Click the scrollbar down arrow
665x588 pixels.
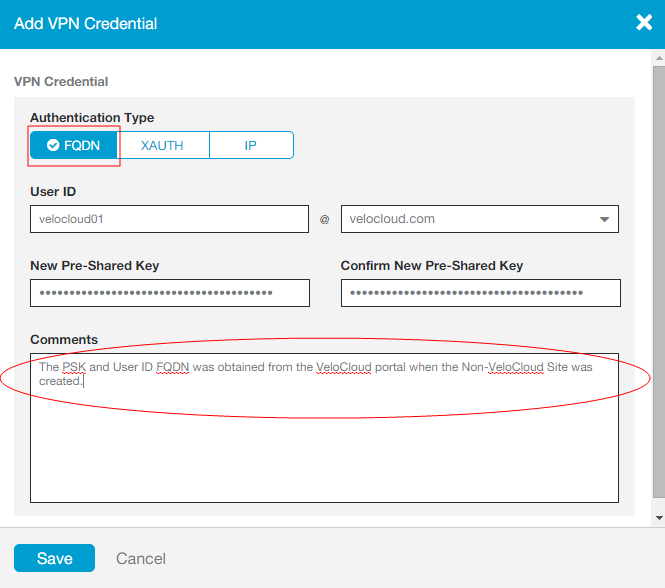tap(657, 516)
